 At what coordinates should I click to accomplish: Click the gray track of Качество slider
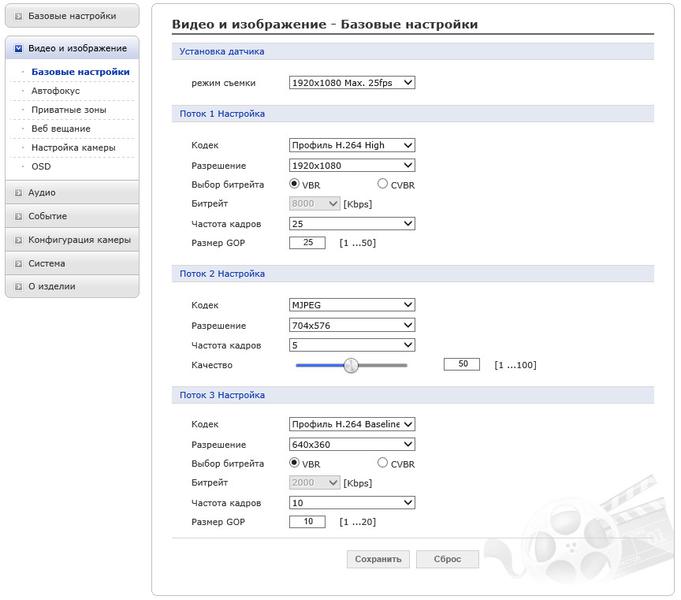[x=383, y=365]
